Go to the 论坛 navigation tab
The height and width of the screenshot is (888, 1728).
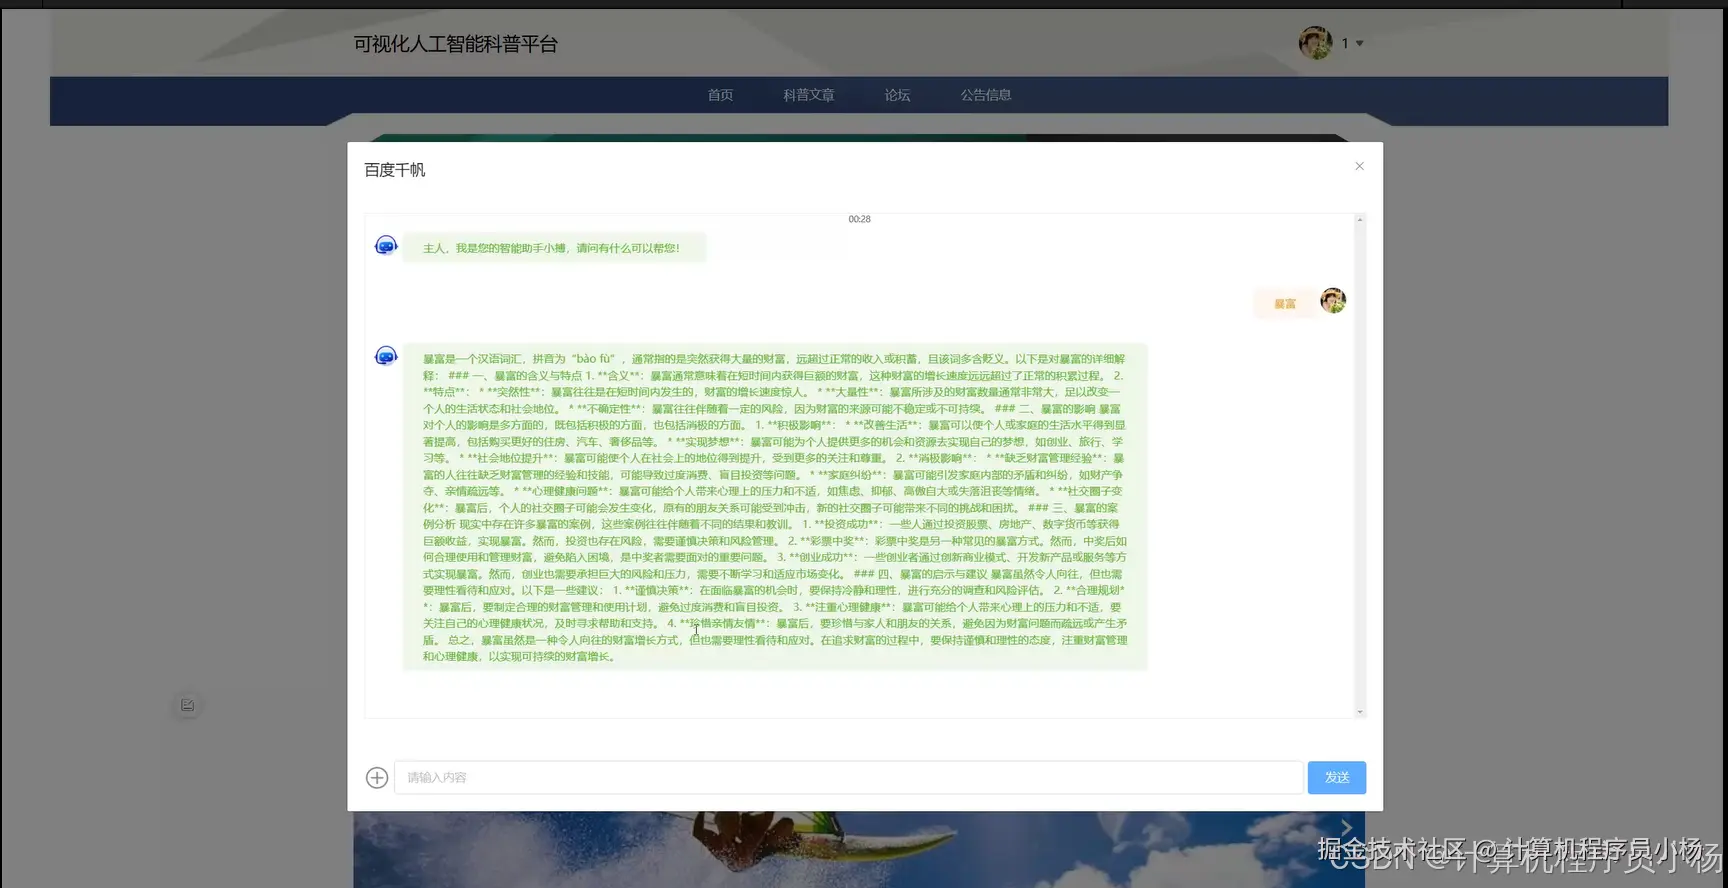point(897,95)
